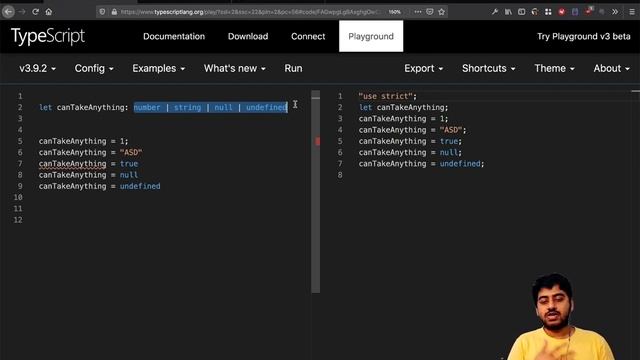This screenshot has height=360, width=640.
Task: Click the site security padlock icon
Action: click(x=114, y=12)
